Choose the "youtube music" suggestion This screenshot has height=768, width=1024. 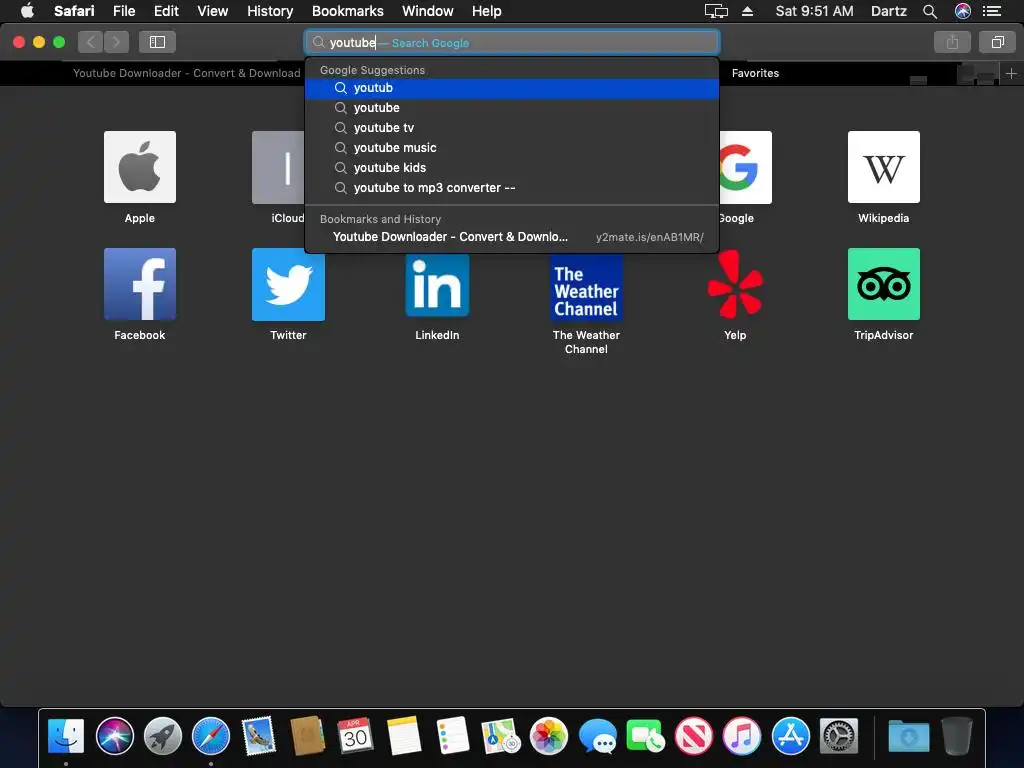tap(512, 148)
